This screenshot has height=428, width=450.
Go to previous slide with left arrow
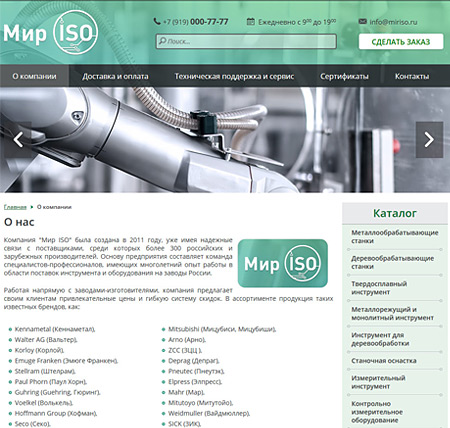pyautogui.click(x=18, y=140)
